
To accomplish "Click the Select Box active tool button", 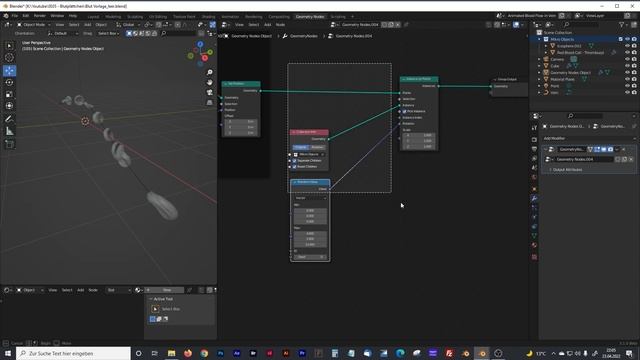I will [155, 309].
